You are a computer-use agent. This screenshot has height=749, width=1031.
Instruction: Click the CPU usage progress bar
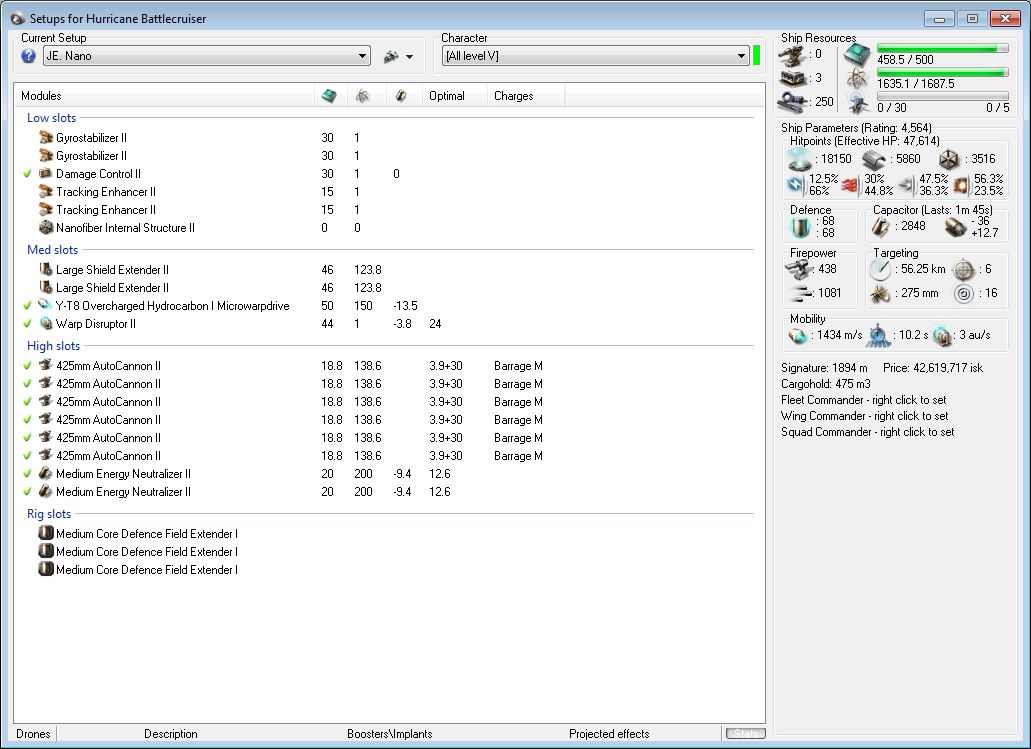pyautogui.click(x=942, y=48)
